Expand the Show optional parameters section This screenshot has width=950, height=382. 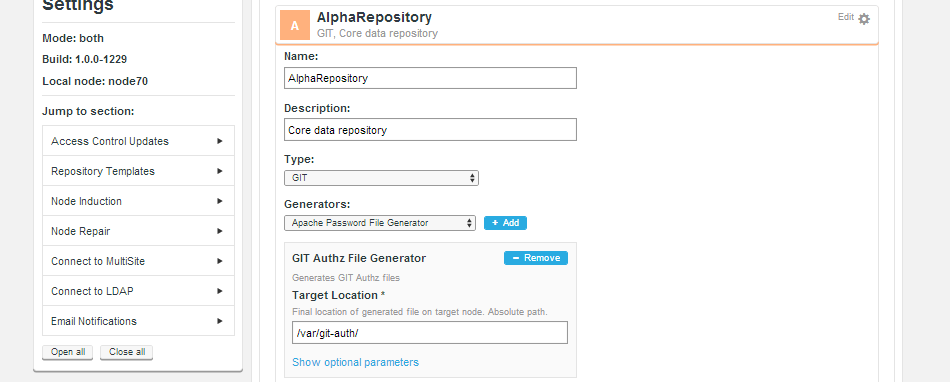[x=355, y=362]
